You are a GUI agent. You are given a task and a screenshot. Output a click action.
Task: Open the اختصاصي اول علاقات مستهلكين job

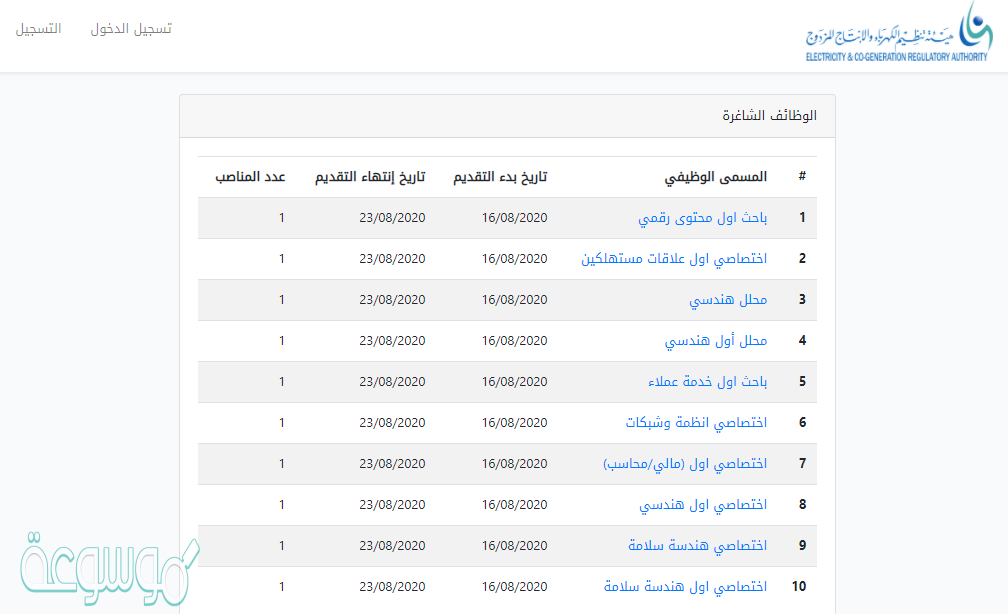click(674, 258)
